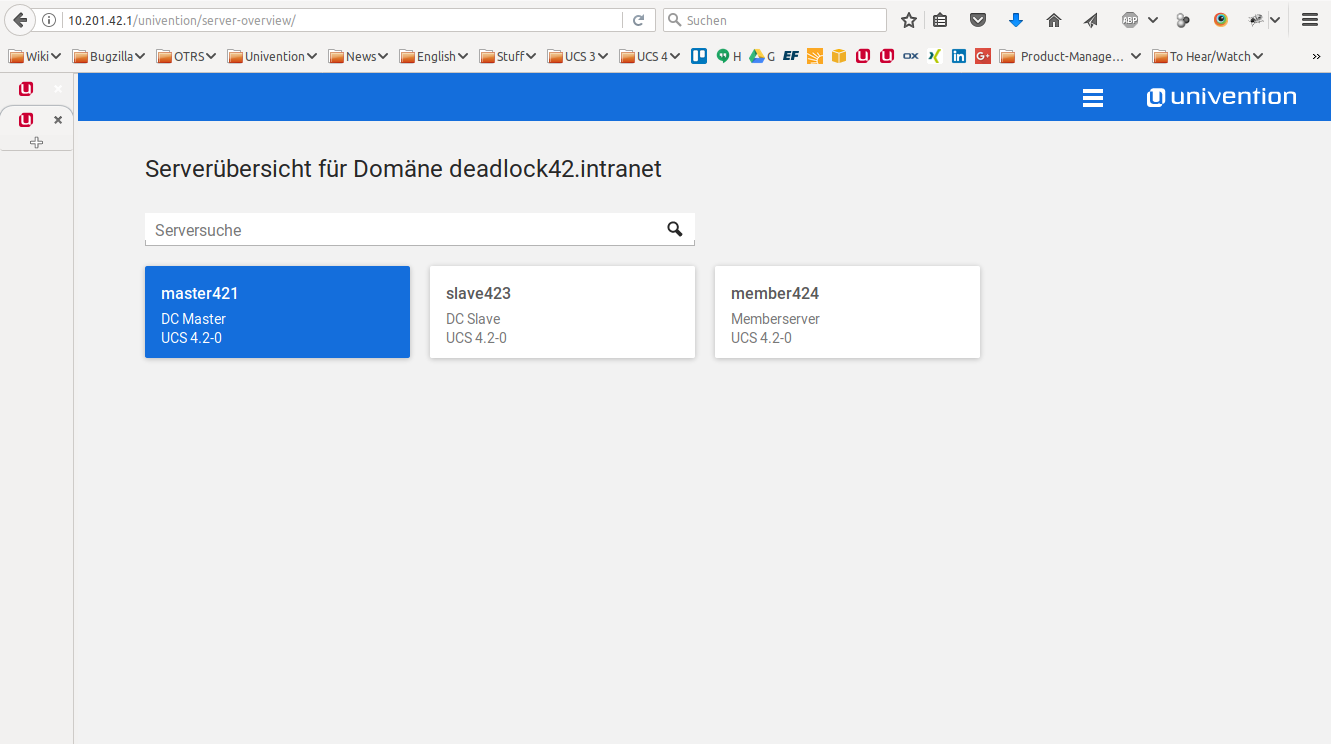The width and height of the screenshot is (1331, 744).
Task: Click into the Serversuche search field
Action: click(x=400, y=230)
